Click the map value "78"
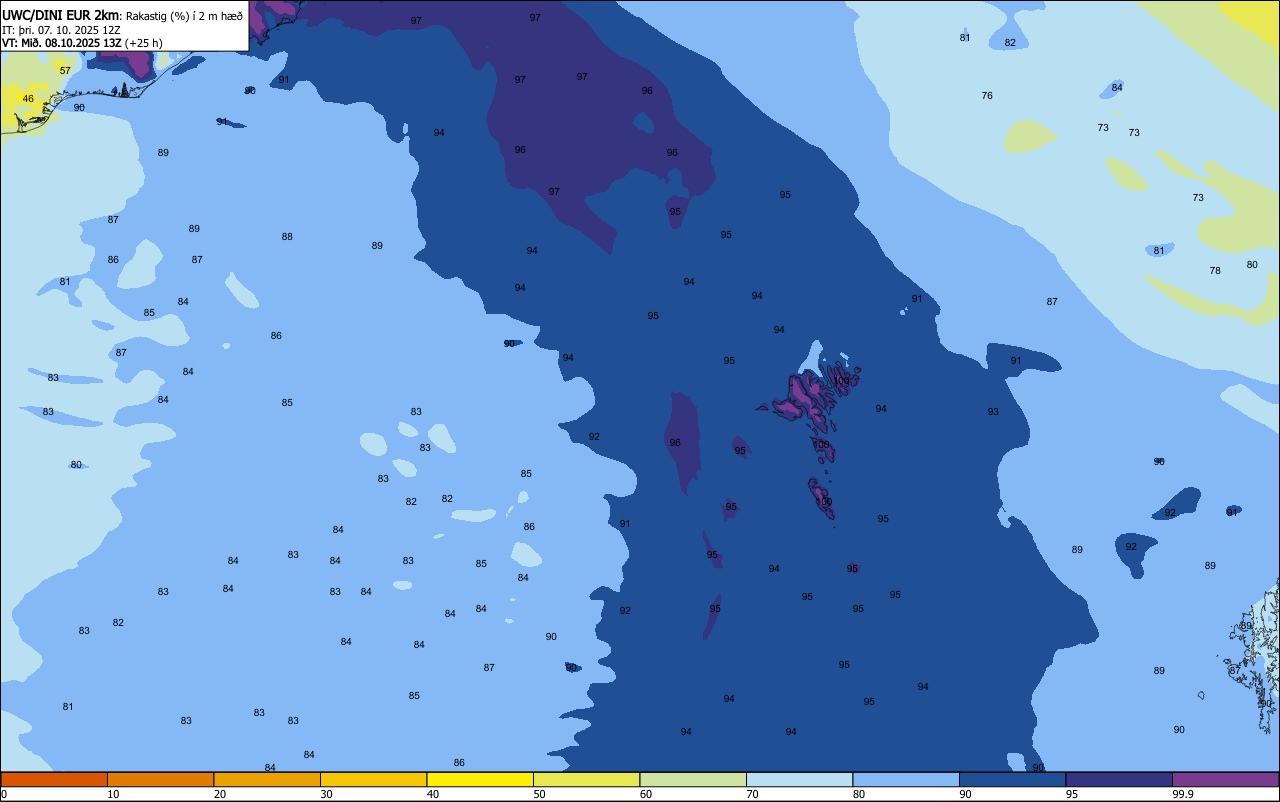This screenshot has height=802, width=1280. 1215,271
